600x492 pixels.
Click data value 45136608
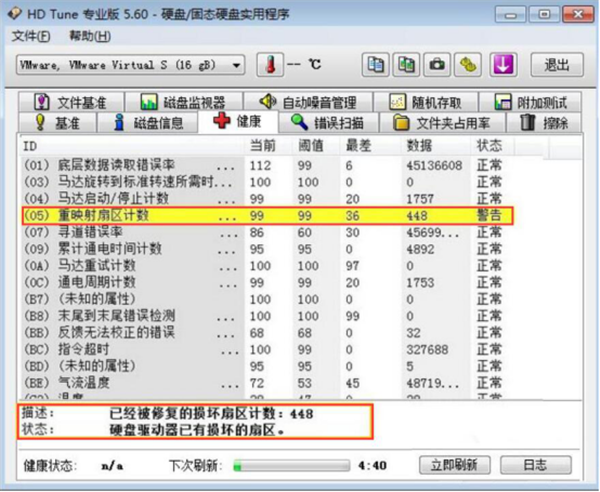click(x=434, y=166)
